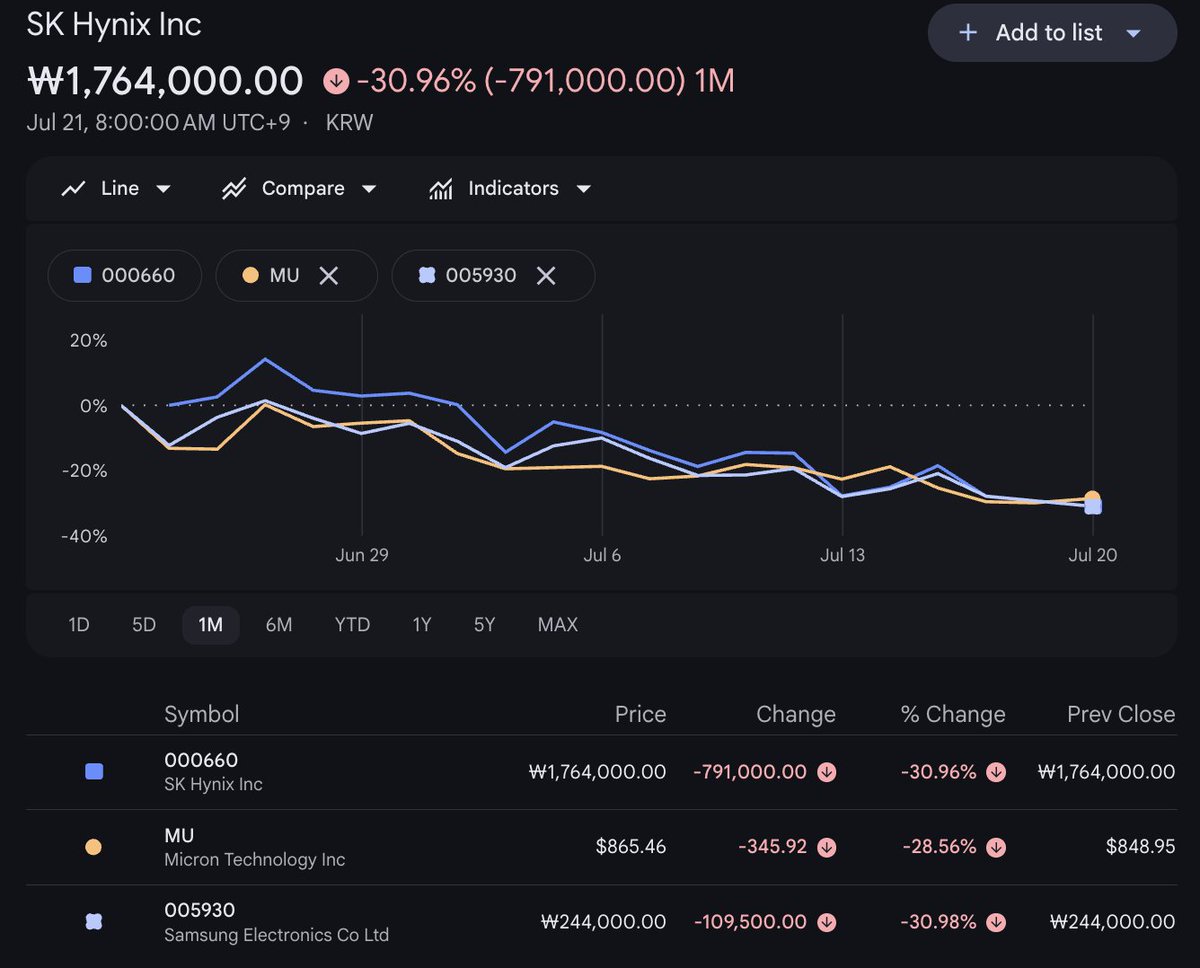This screenshot has height=968, width=1200.
Task: Select the 6M time range
Action: (x=279, y=625)
